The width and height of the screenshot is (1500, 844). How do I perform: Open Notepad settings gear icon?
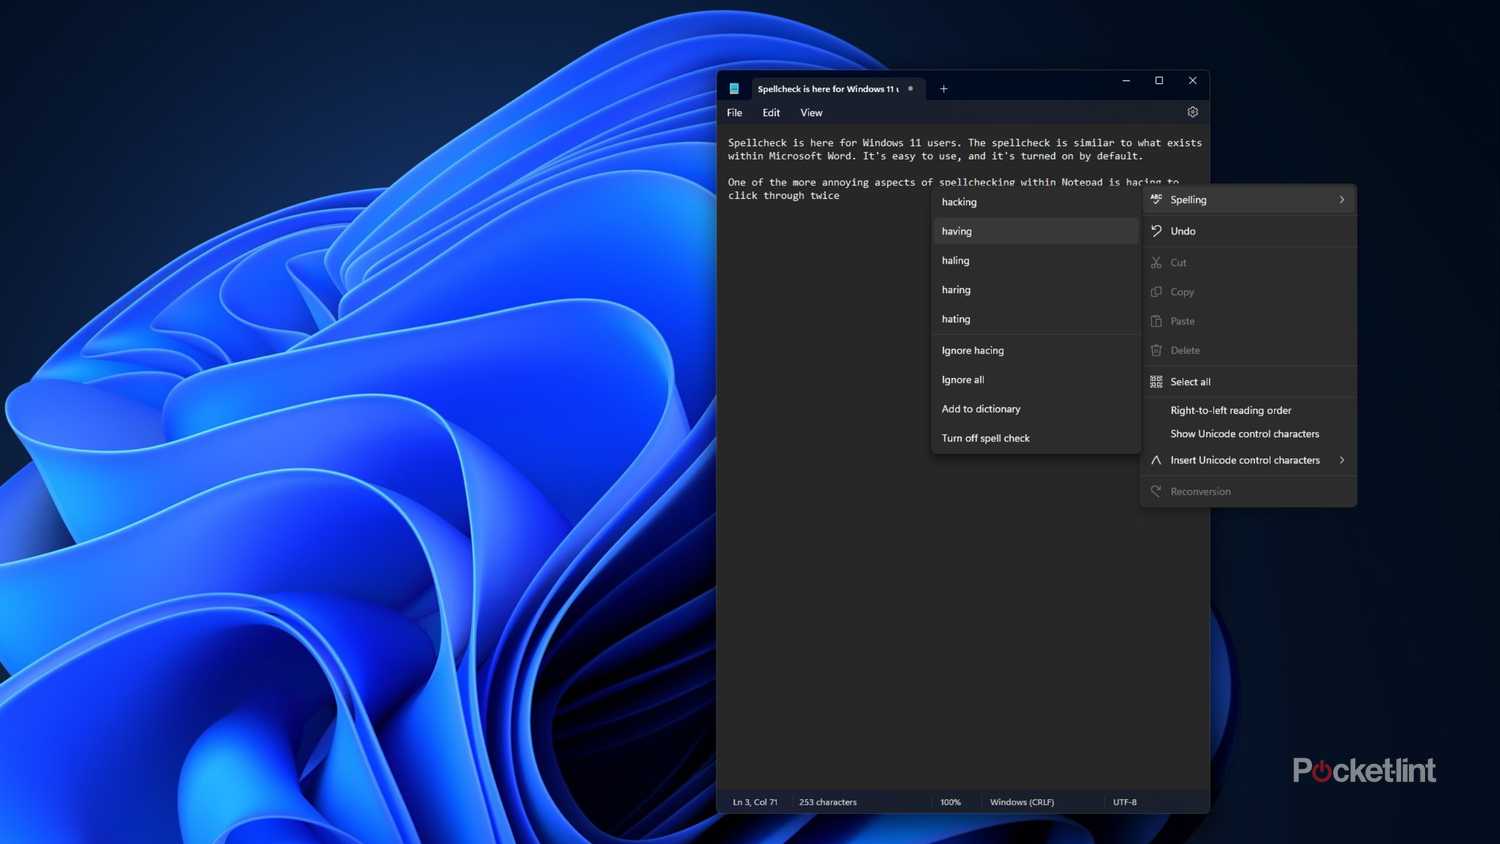1192,112
